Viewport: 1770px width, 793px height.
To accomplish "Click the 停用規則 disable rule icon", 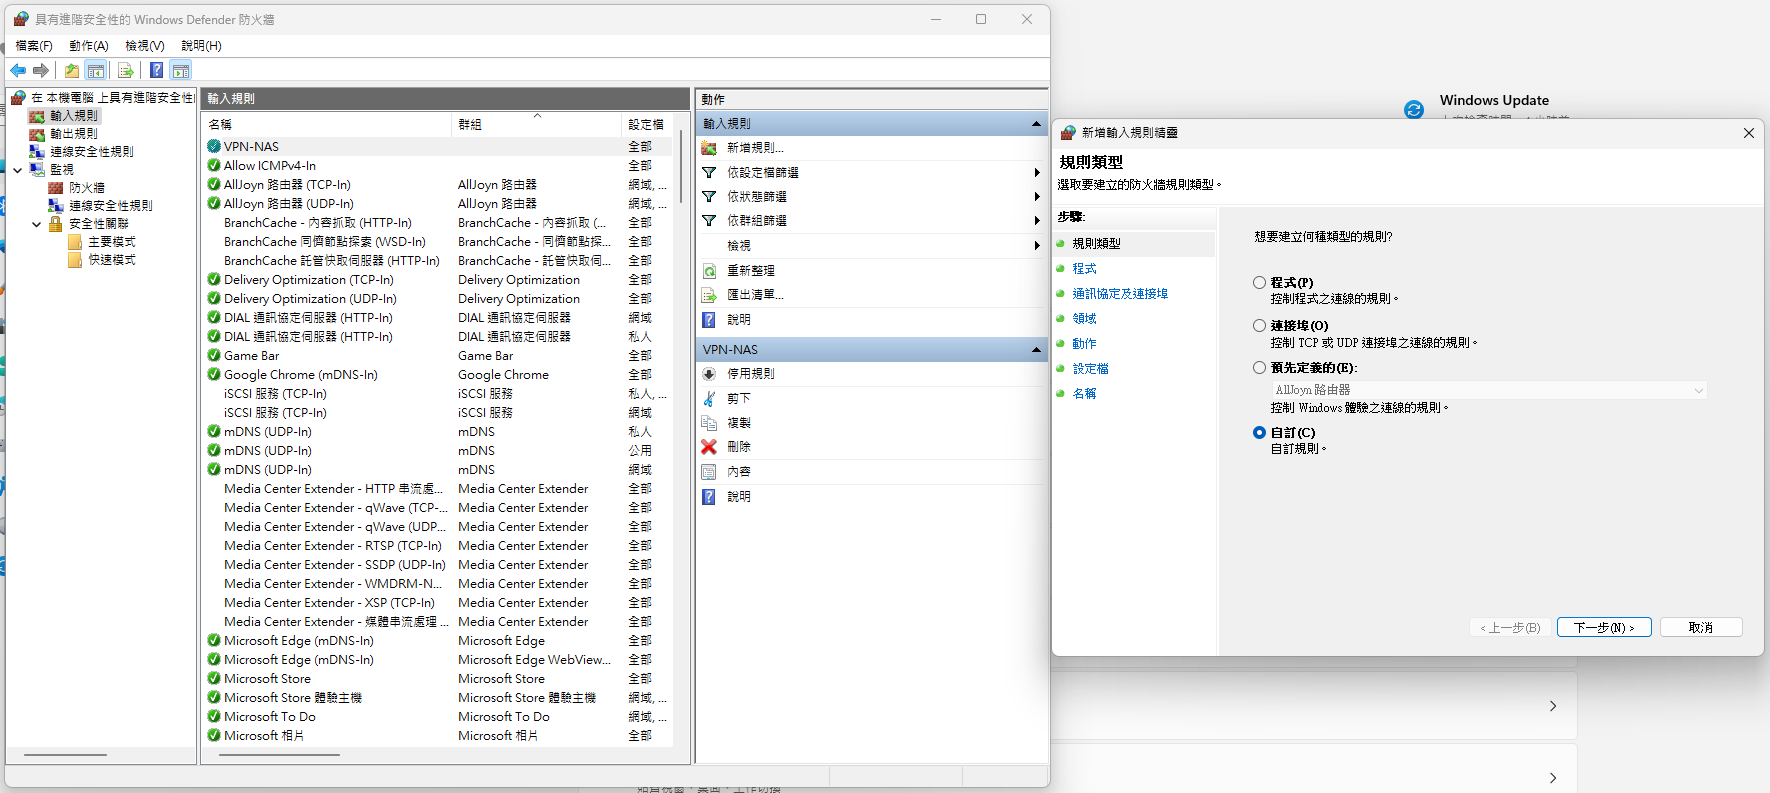I will 709,374.
